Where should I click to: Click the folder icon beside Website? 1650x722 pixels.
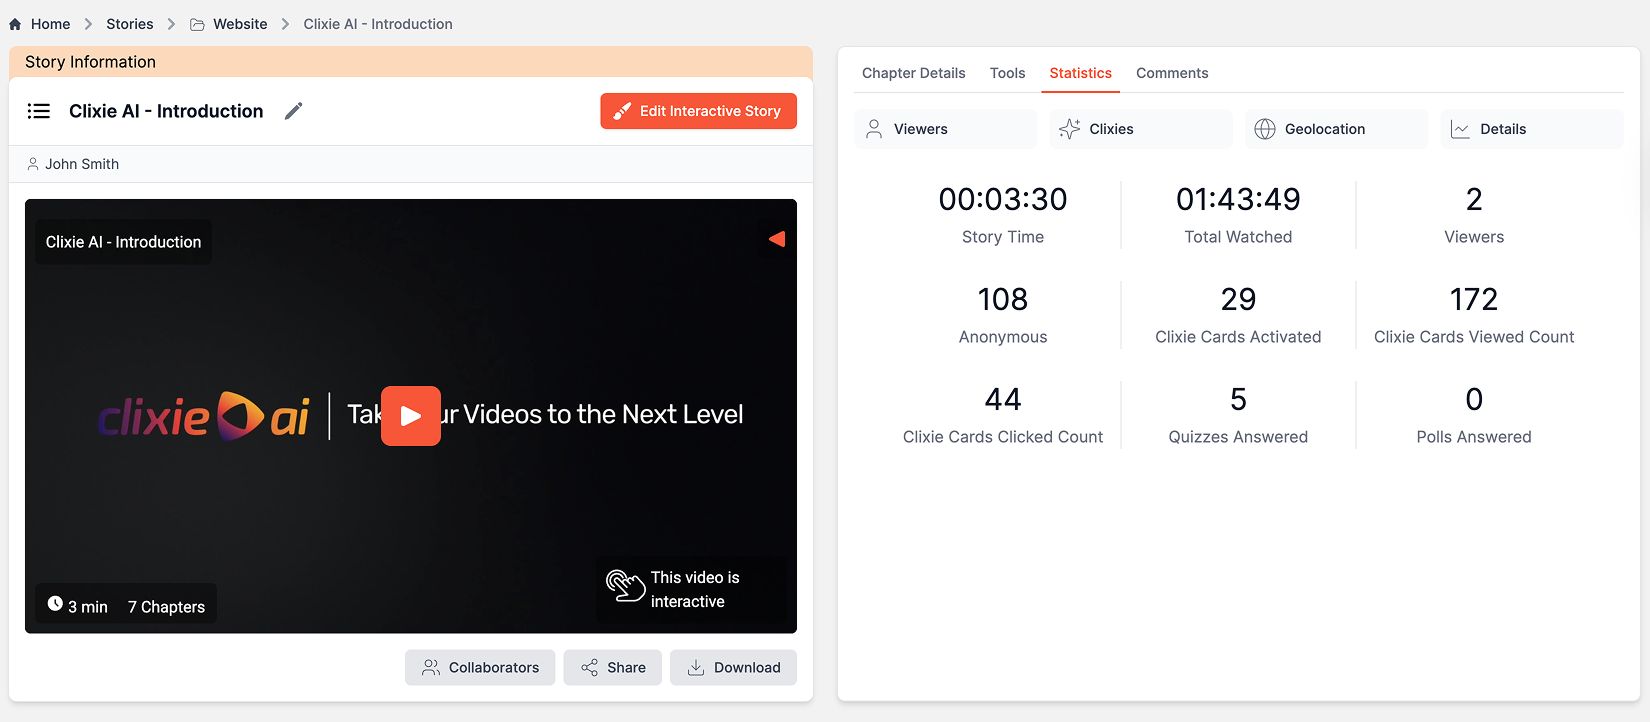(197, 24)
